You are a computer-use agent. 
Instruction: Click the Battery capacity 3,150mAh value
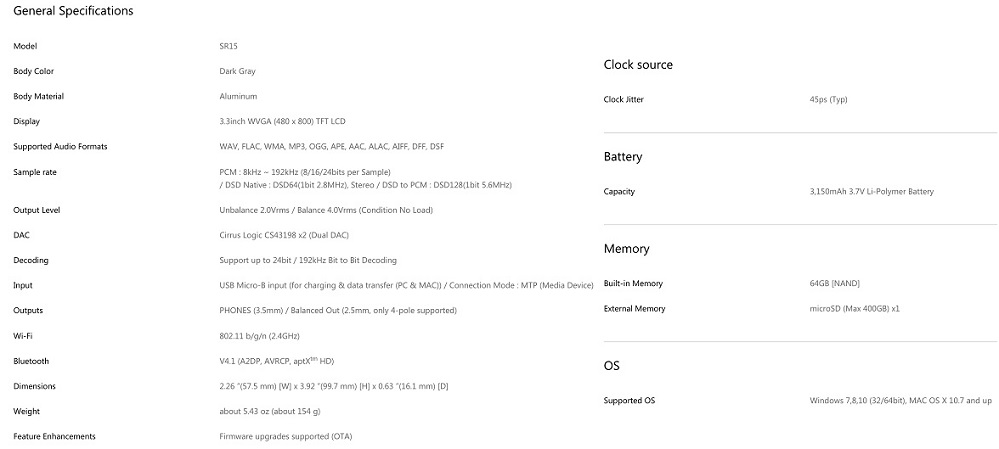872,191
